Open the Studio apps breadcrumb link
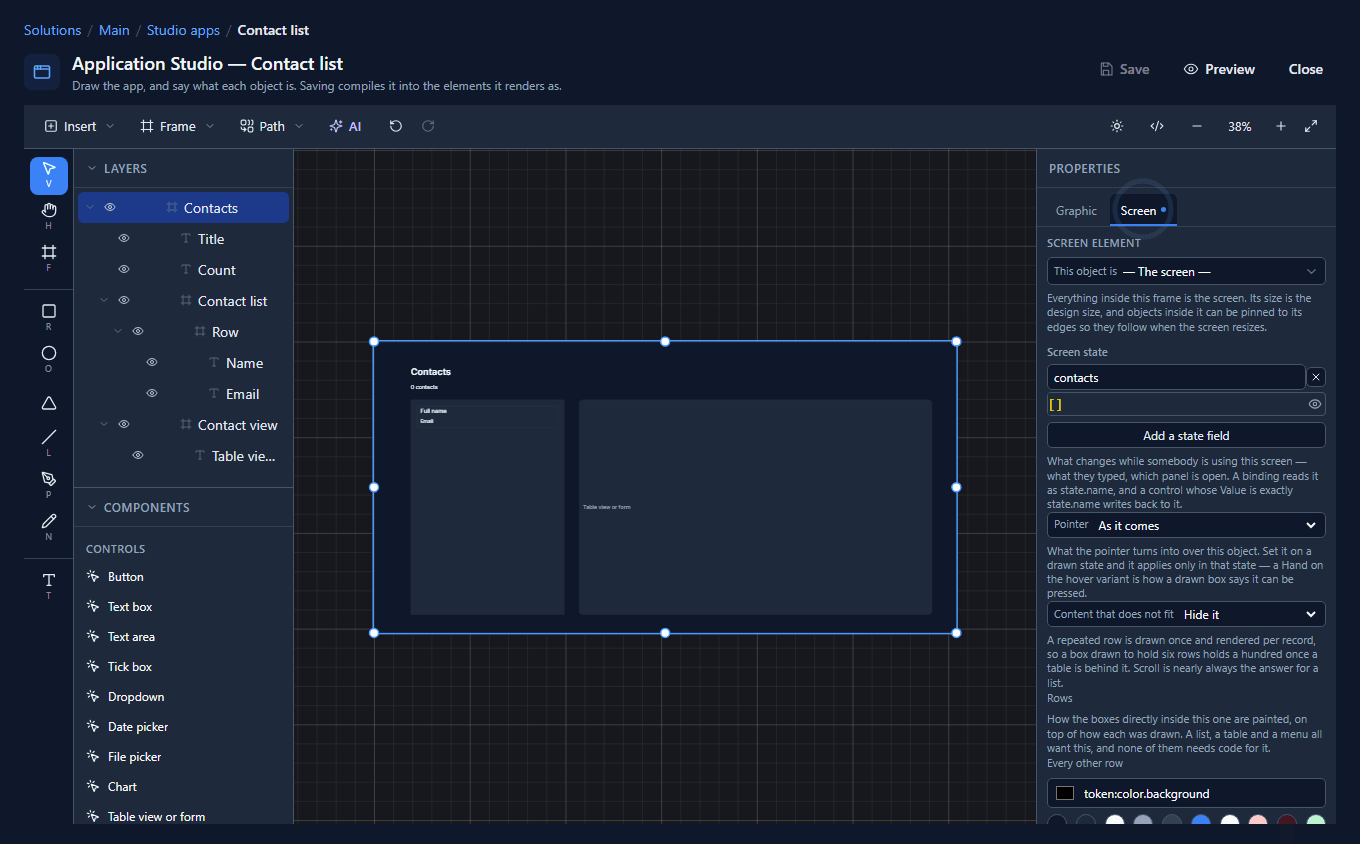The width and height of the screenshot is (1360, 844). [183, 31]
